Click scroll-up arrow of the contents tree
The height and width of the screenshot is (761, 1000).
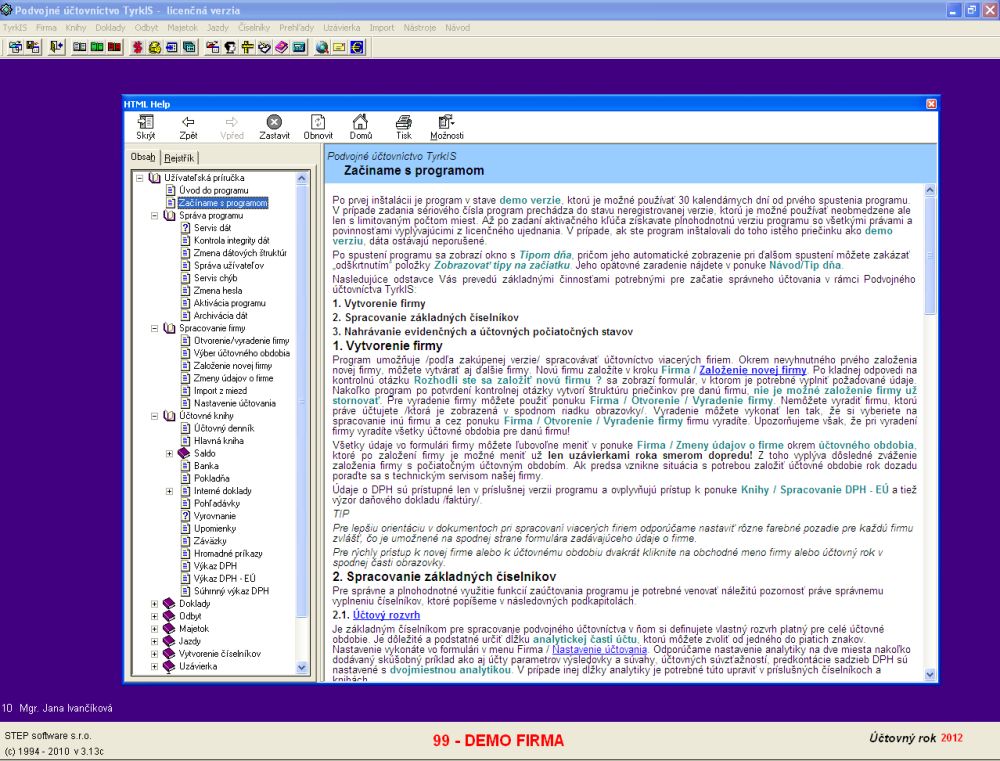pyautogui.click(x=302, y=179)
